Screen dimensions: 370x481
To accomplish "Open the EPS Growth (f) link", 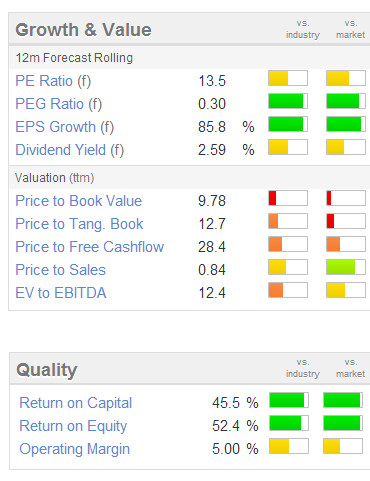I will pyautogui.click(x=65, y=127).
